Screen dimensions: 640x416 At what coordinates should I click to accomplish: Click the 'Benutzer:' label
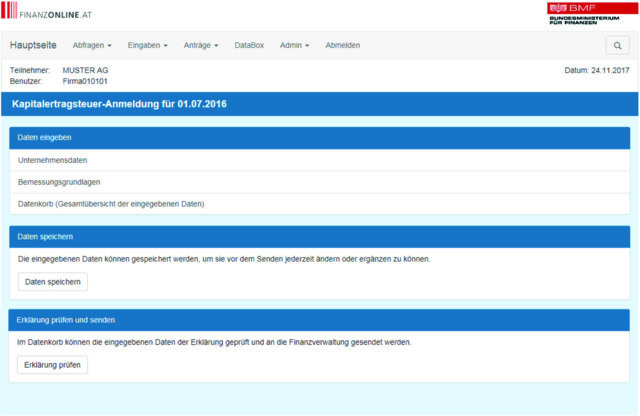[26, 81]
